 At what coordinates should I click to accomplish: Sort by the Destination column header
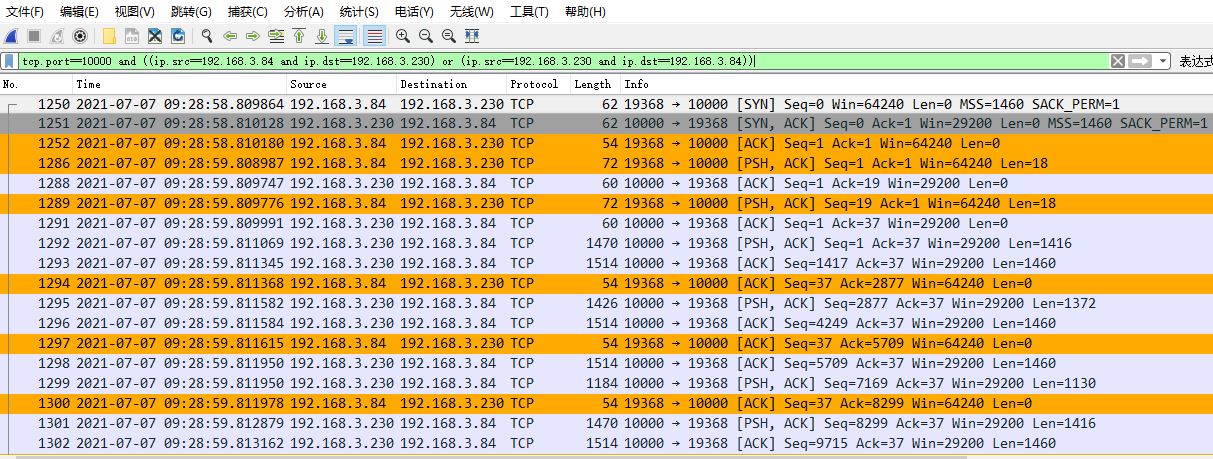coord(451,84)
